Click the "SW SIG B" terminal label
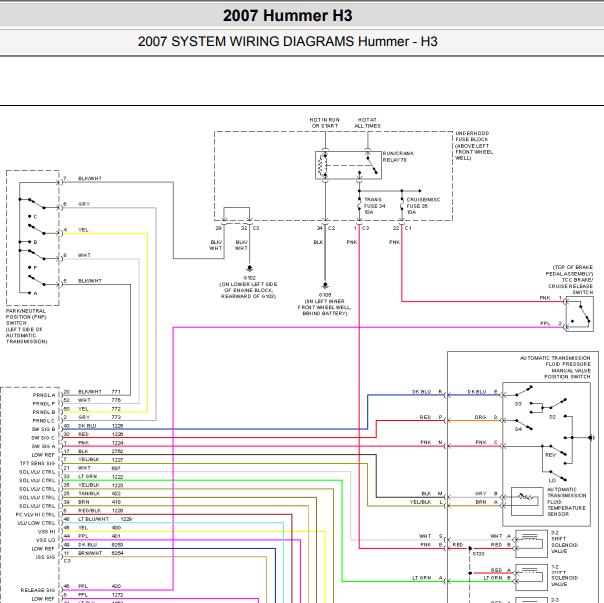Screen dimensions: 604x603 click(x=43, y=429)
